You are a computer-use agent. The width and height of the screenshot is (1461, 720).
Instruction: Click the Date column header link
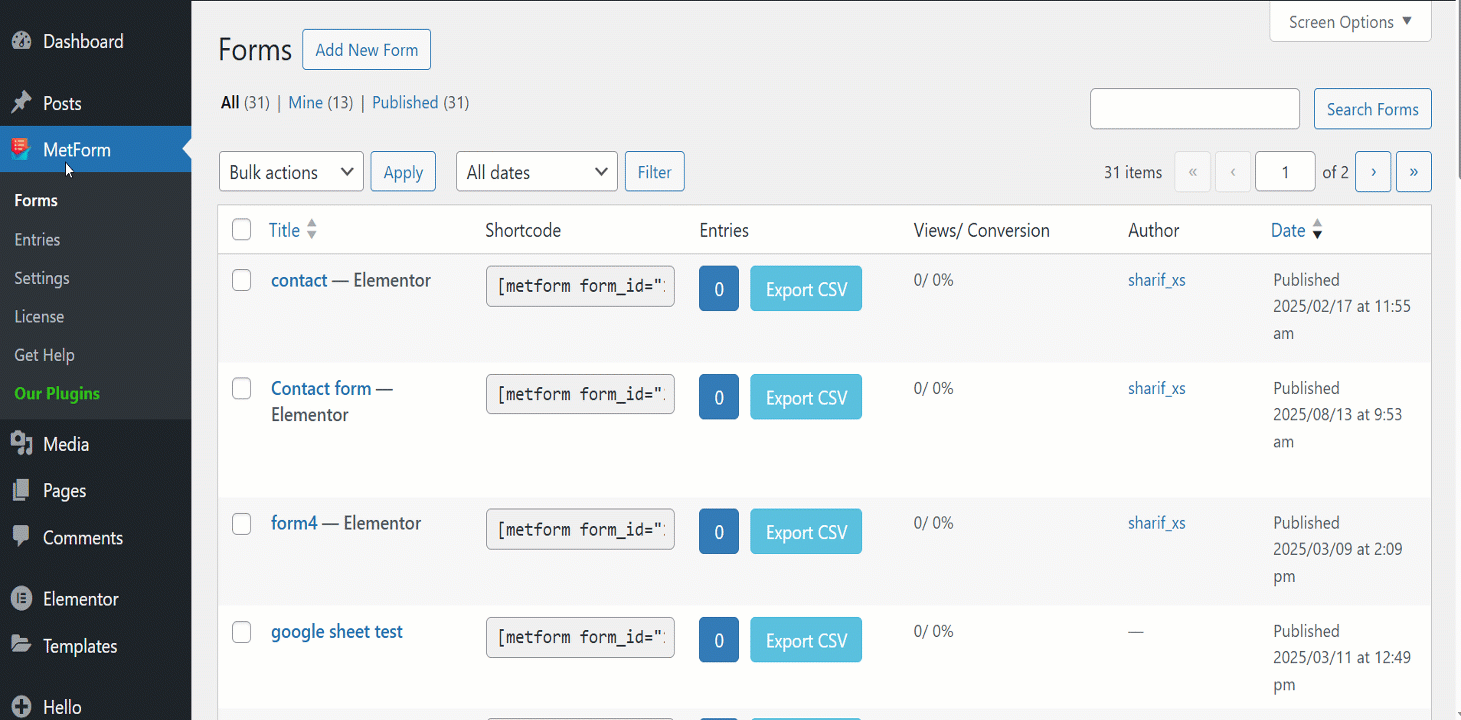click(x=1288, y=230)
